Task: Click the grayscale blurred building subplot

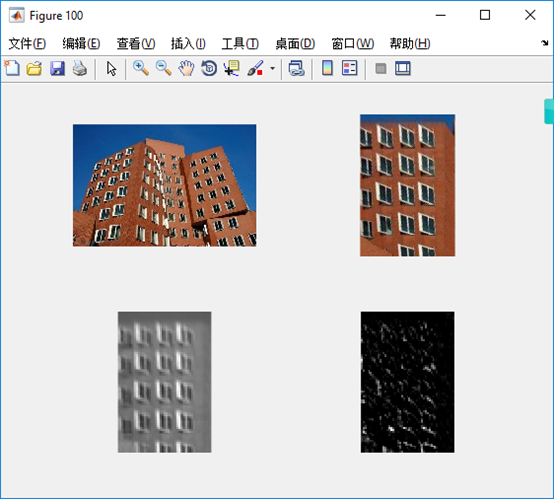Action: tap(165, 382)
